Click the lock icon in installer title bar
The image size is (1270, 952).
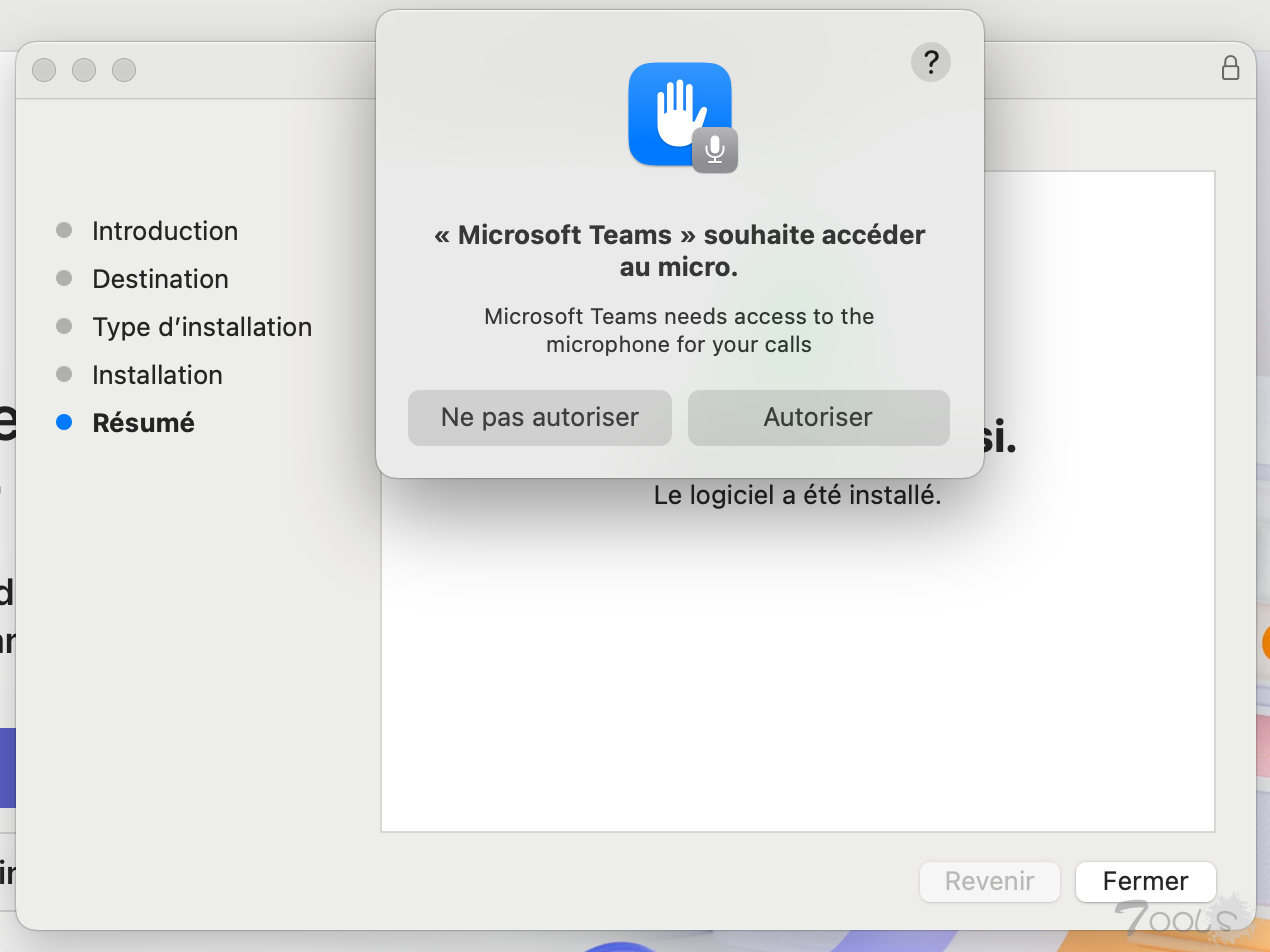pos(1231,68)
